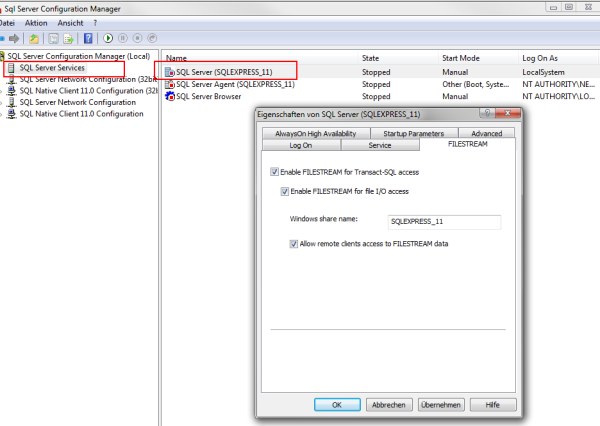Open the question mark help menu

(95, 23)
